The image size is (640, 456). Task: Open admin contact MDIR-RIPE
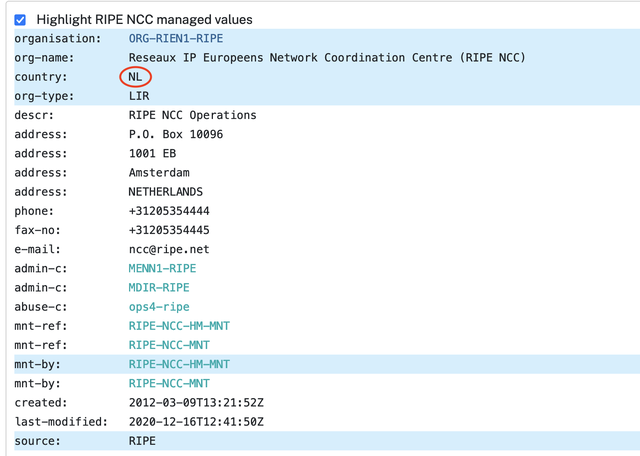pos(159,287)
